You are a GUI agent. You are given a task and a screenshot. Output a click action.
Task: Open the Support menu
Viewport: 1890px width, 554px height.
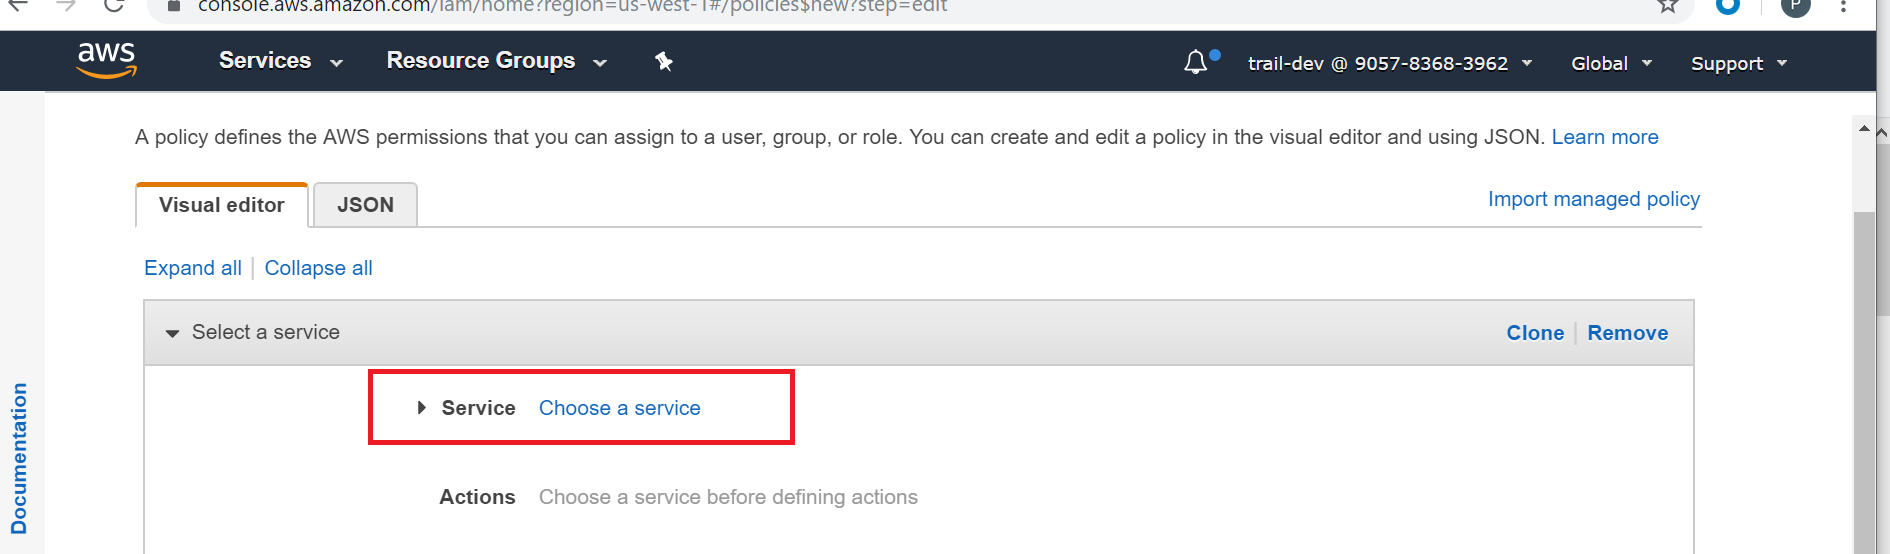click(x=1738, y=64)
